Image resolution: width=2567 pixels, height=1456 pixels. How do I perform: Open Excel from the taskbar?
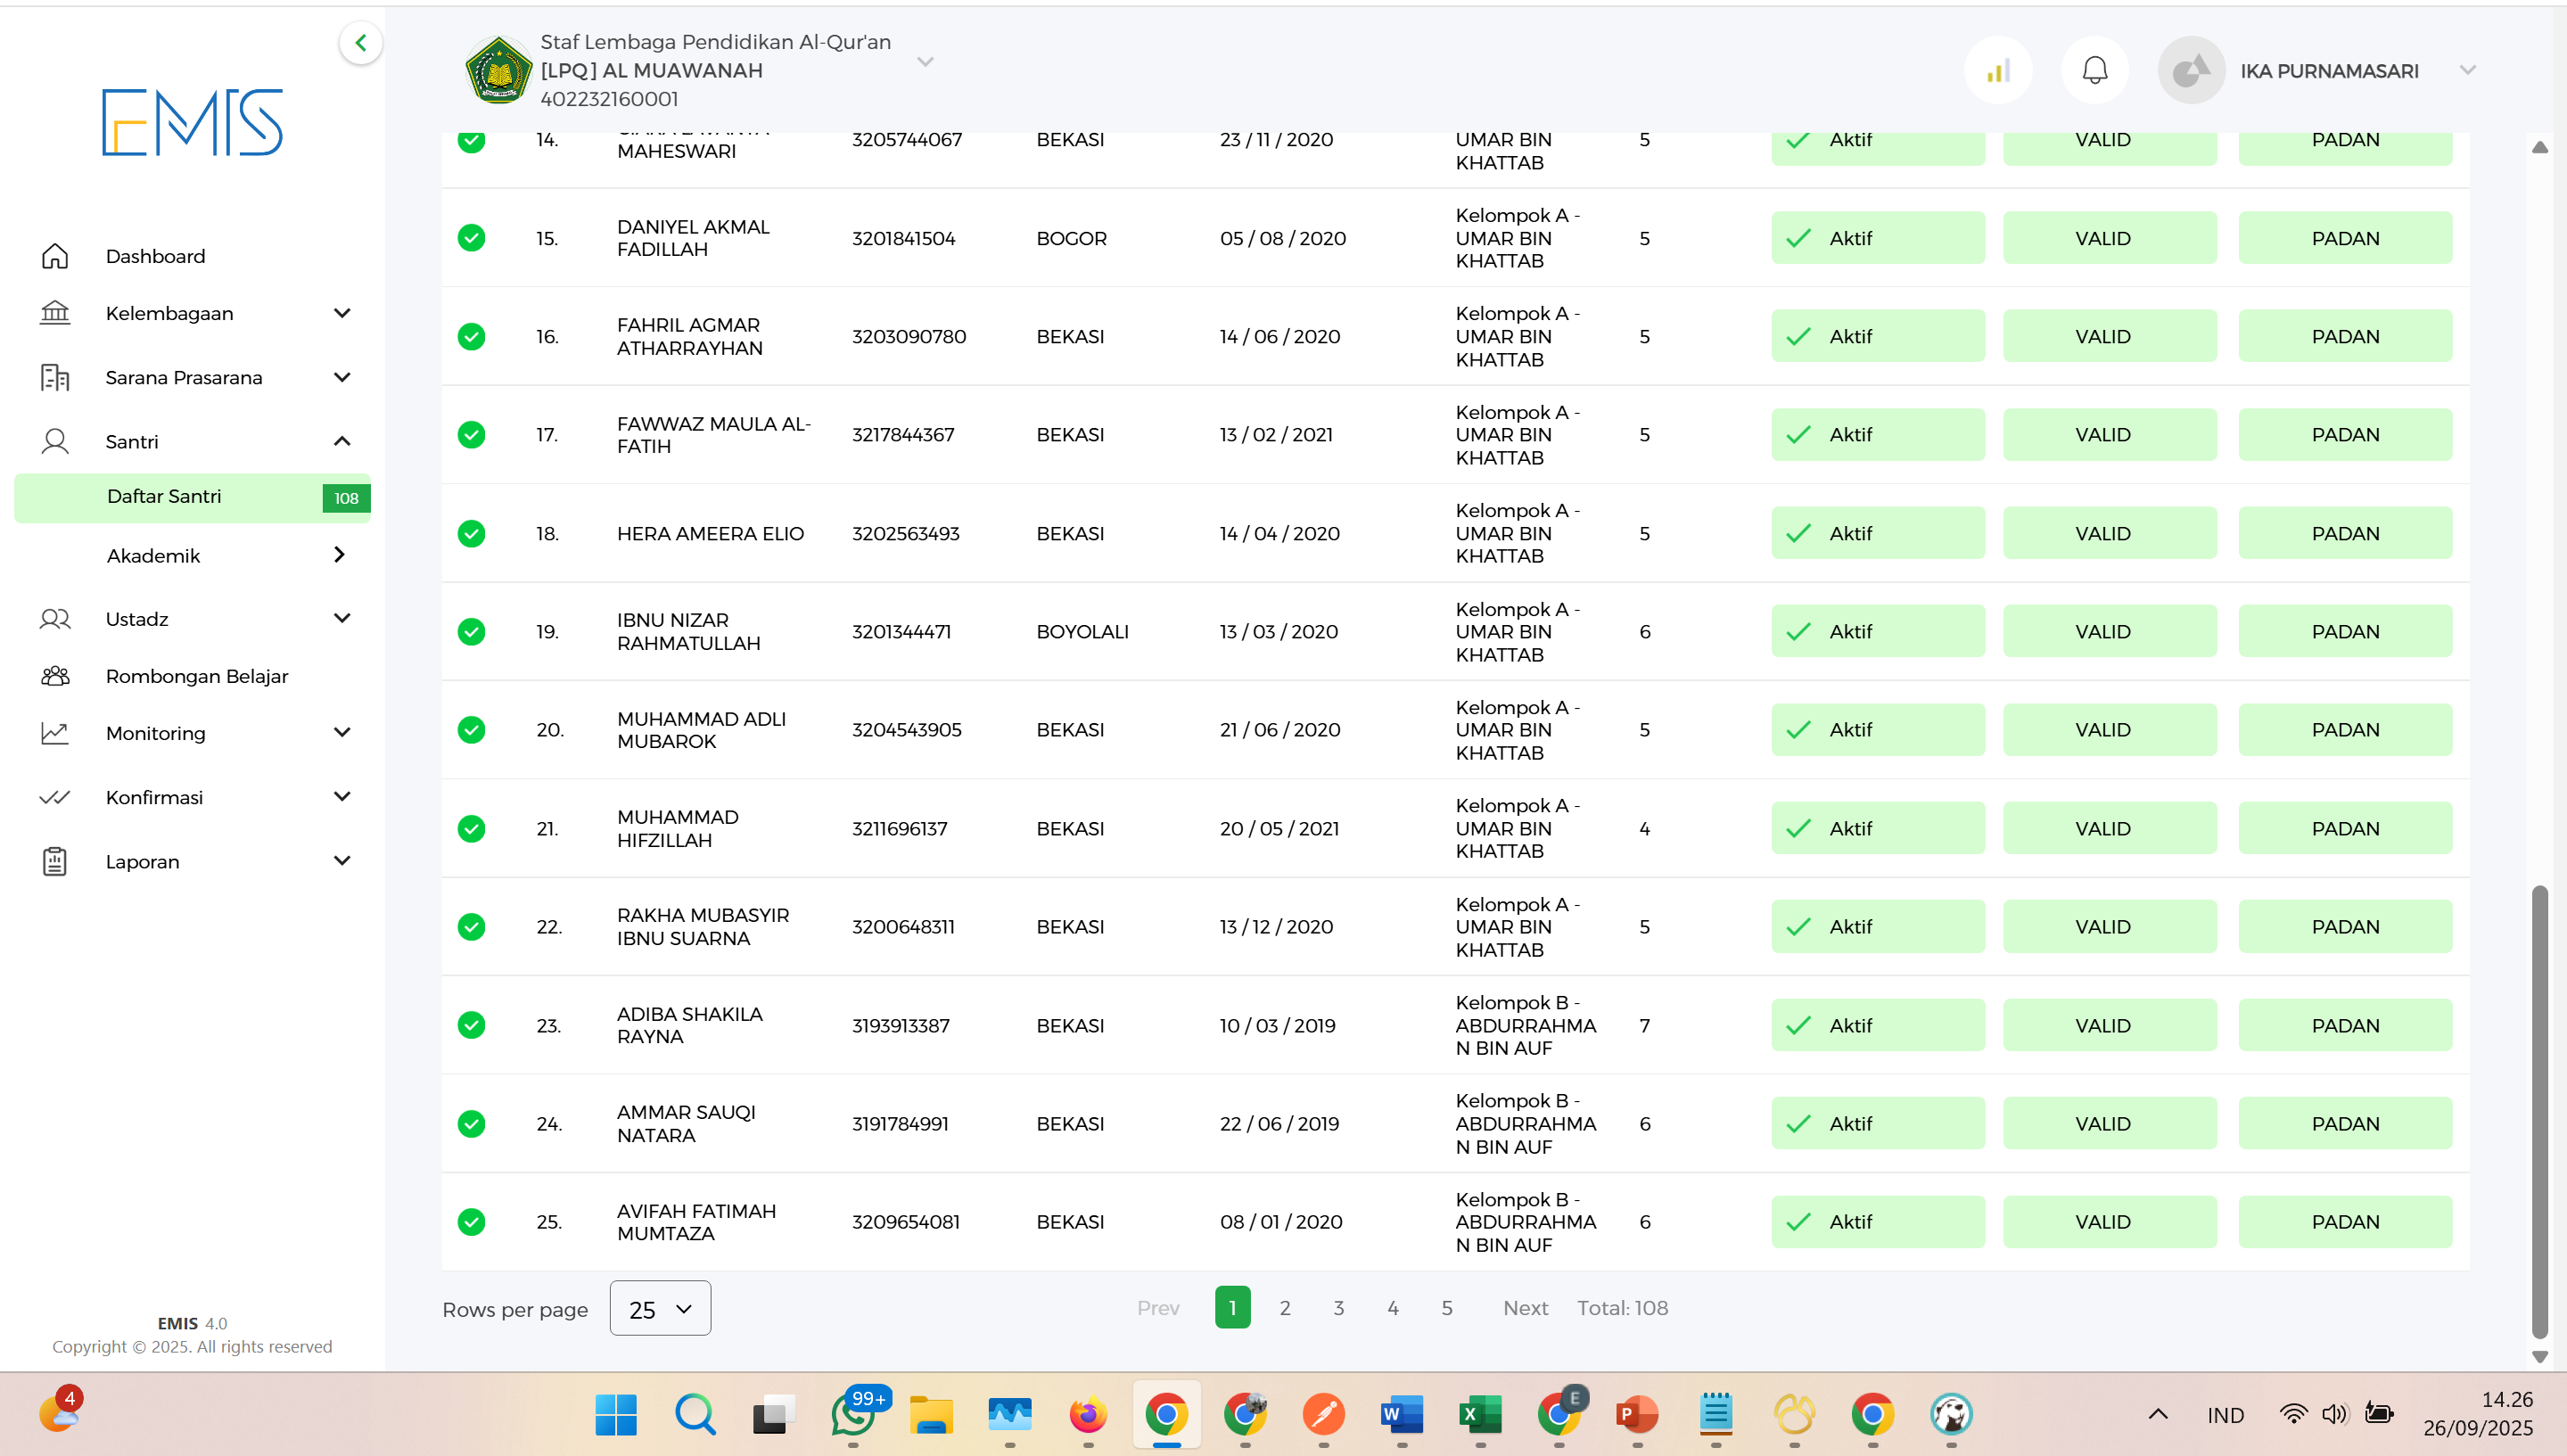[x=1479, y=1414]
